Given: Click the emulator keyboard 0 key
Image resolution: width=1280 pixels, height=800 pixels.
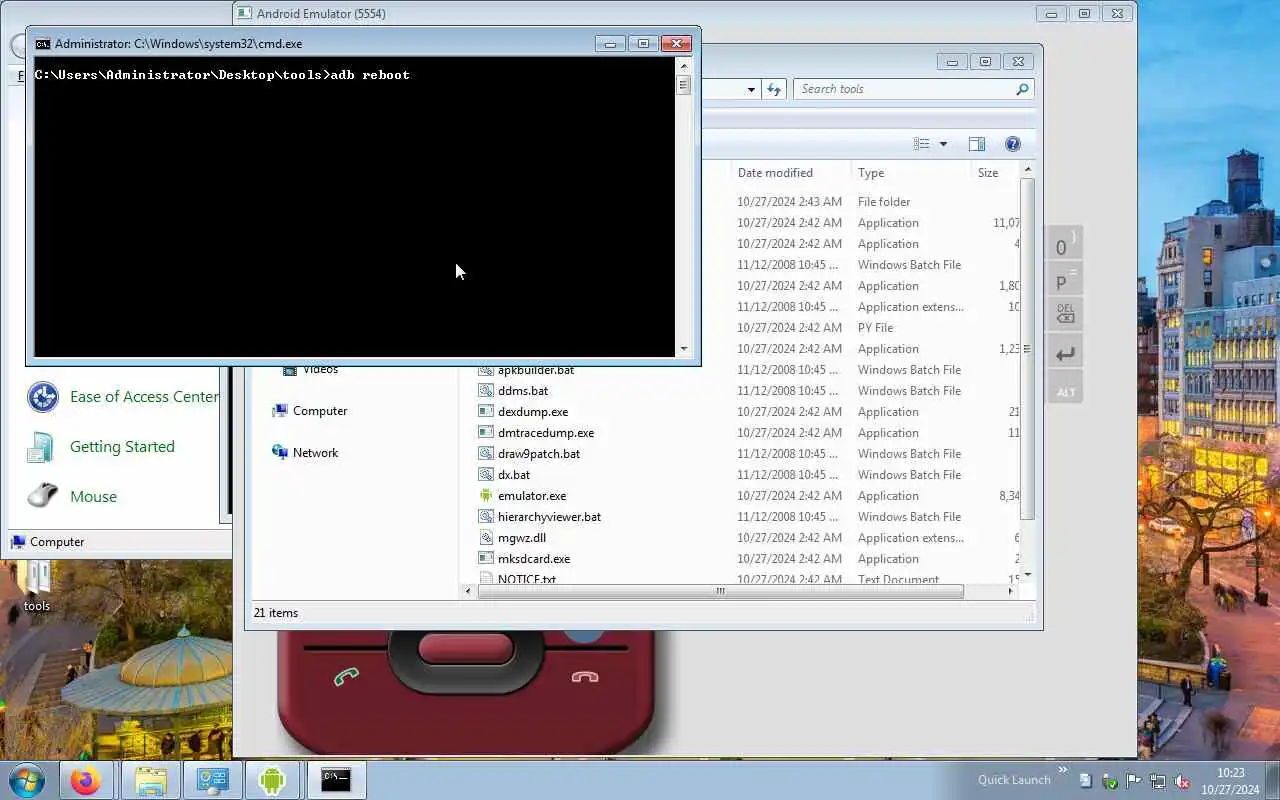Looking at the screenshot, I should pos(1065,245).
